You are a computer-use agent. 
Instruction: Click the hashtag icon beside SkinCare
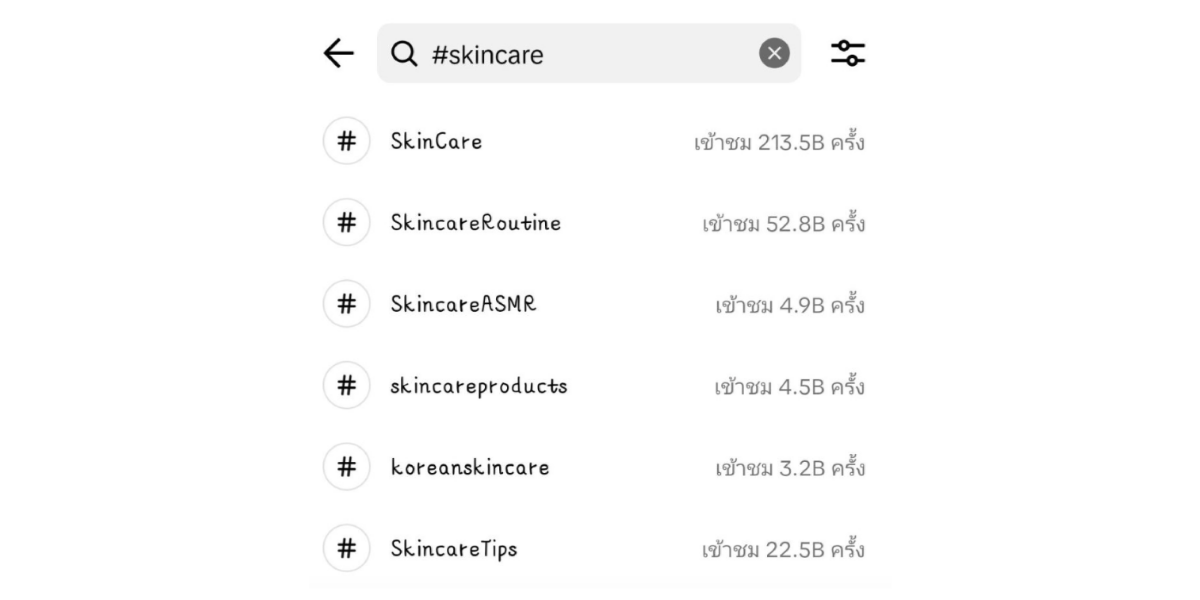click(346, 142)
